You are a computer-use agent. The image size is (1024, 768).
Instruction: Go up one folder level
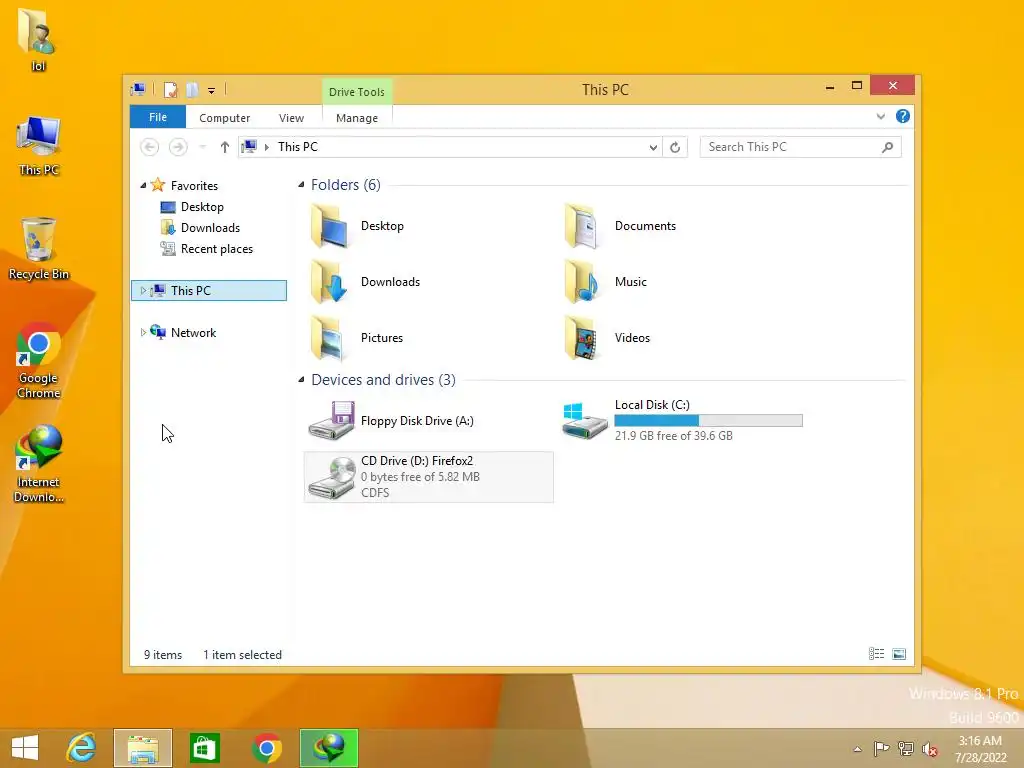coord(225,147)
